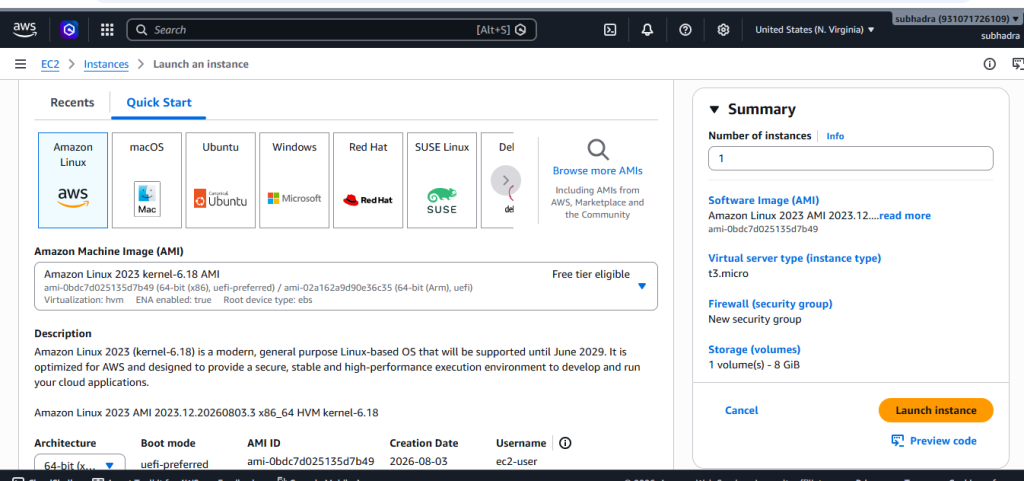Click the ec2-user username value

pos(516,461)
